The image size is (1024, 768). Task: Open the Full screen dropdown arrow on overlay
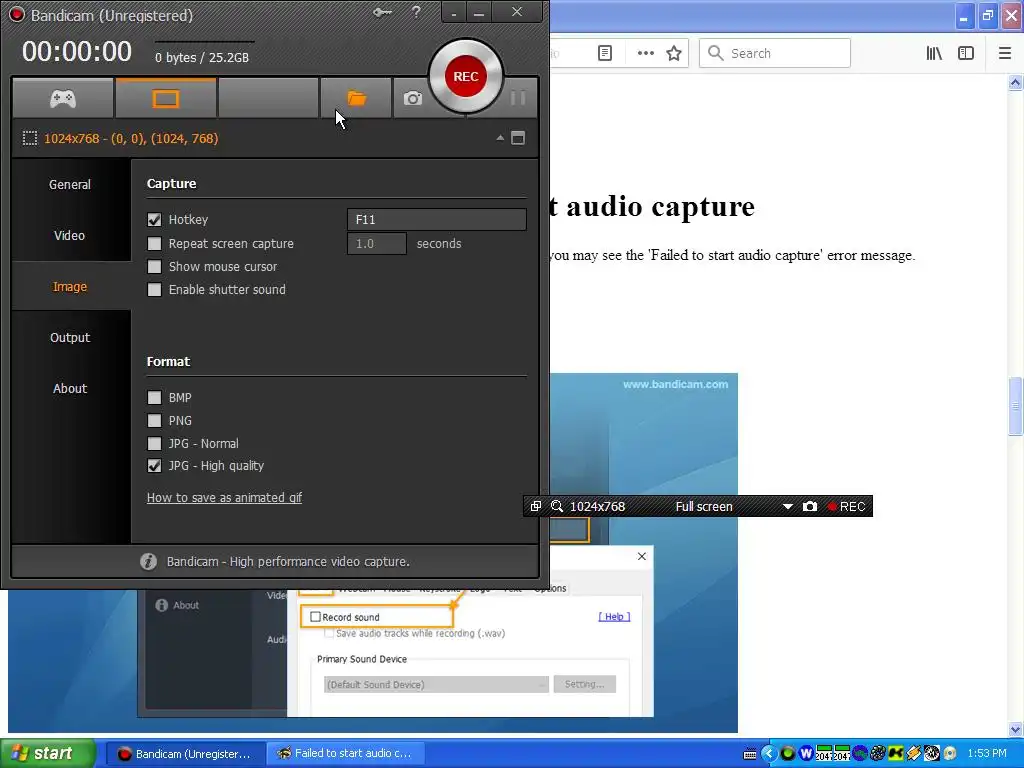[x=788, y=507]
